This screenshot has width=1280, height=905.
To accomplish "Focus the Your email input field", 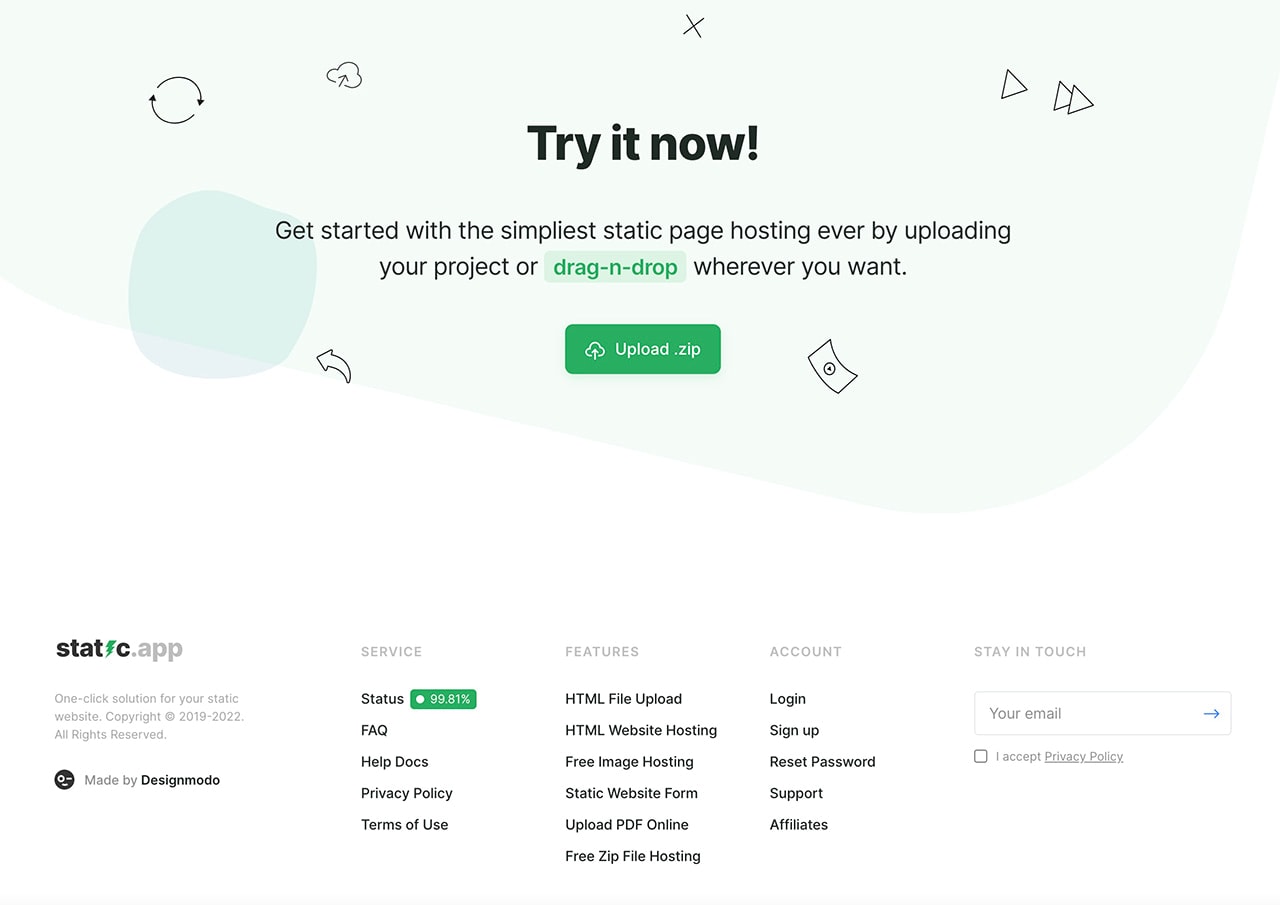I will tap(1102, 714).
